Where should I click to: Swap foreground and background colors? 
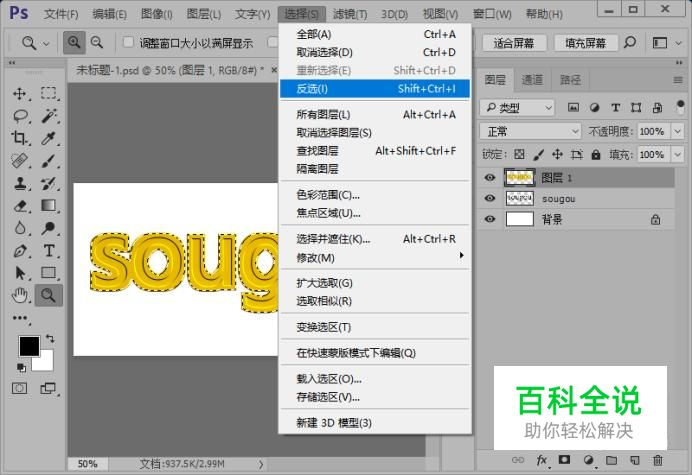(x=50, y=339)
